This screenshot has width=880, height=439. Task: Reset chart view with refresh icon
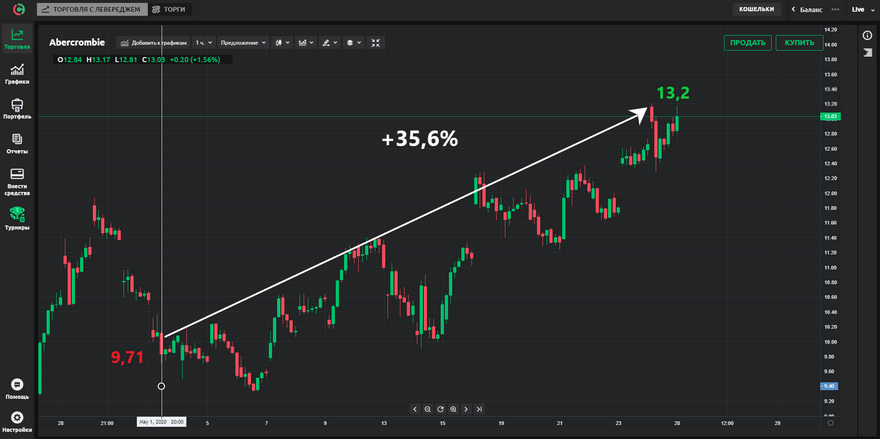click(x=440, y=409)
